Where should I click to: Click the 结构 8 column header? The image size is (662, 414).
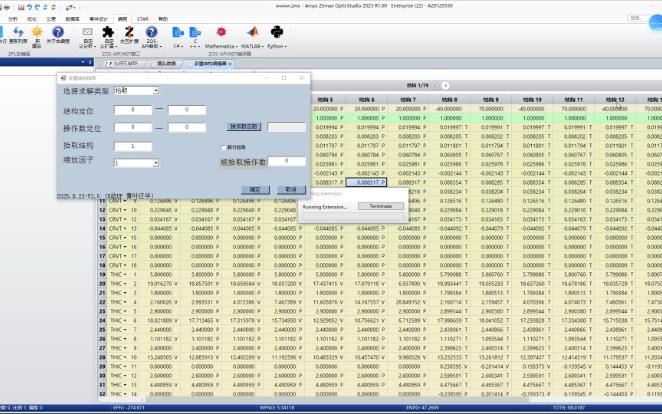click(x=449, y=100)
